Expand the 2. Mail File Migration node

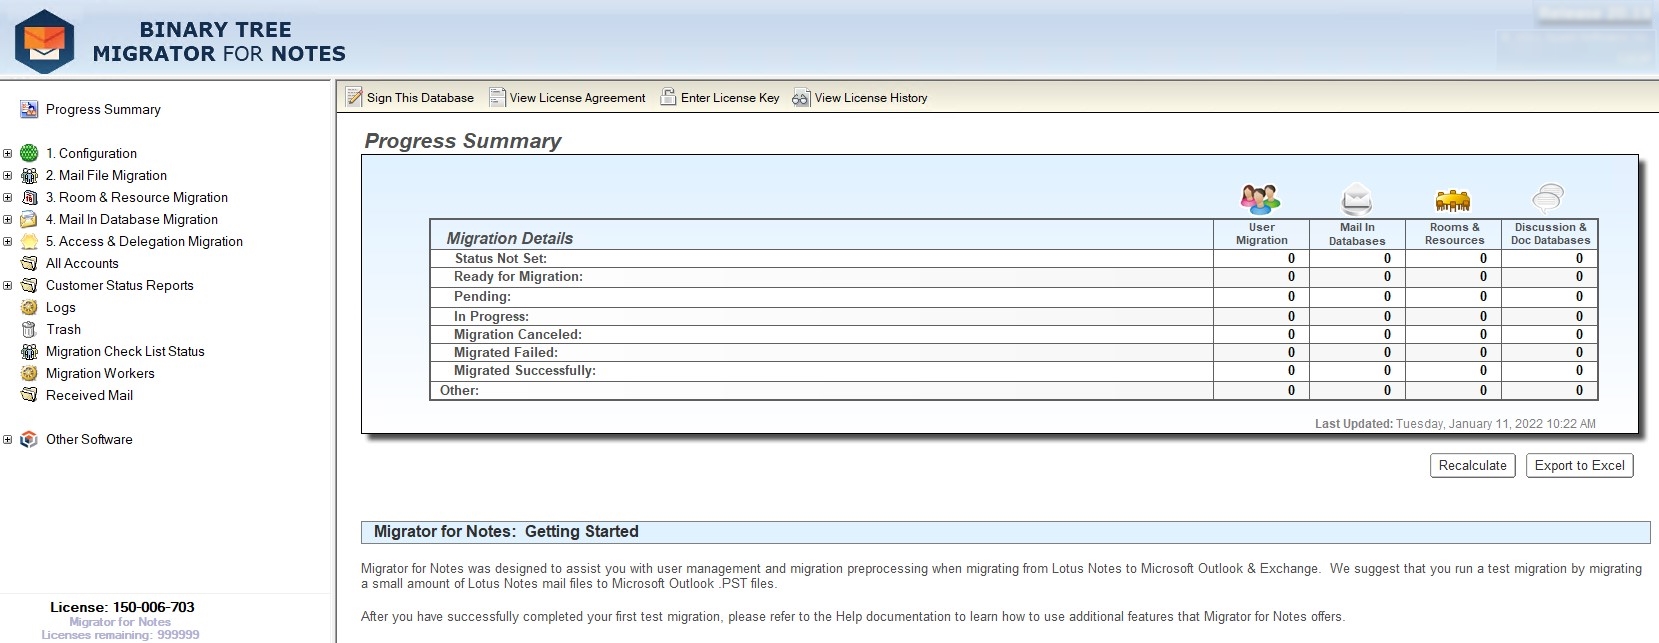[7, 175]
